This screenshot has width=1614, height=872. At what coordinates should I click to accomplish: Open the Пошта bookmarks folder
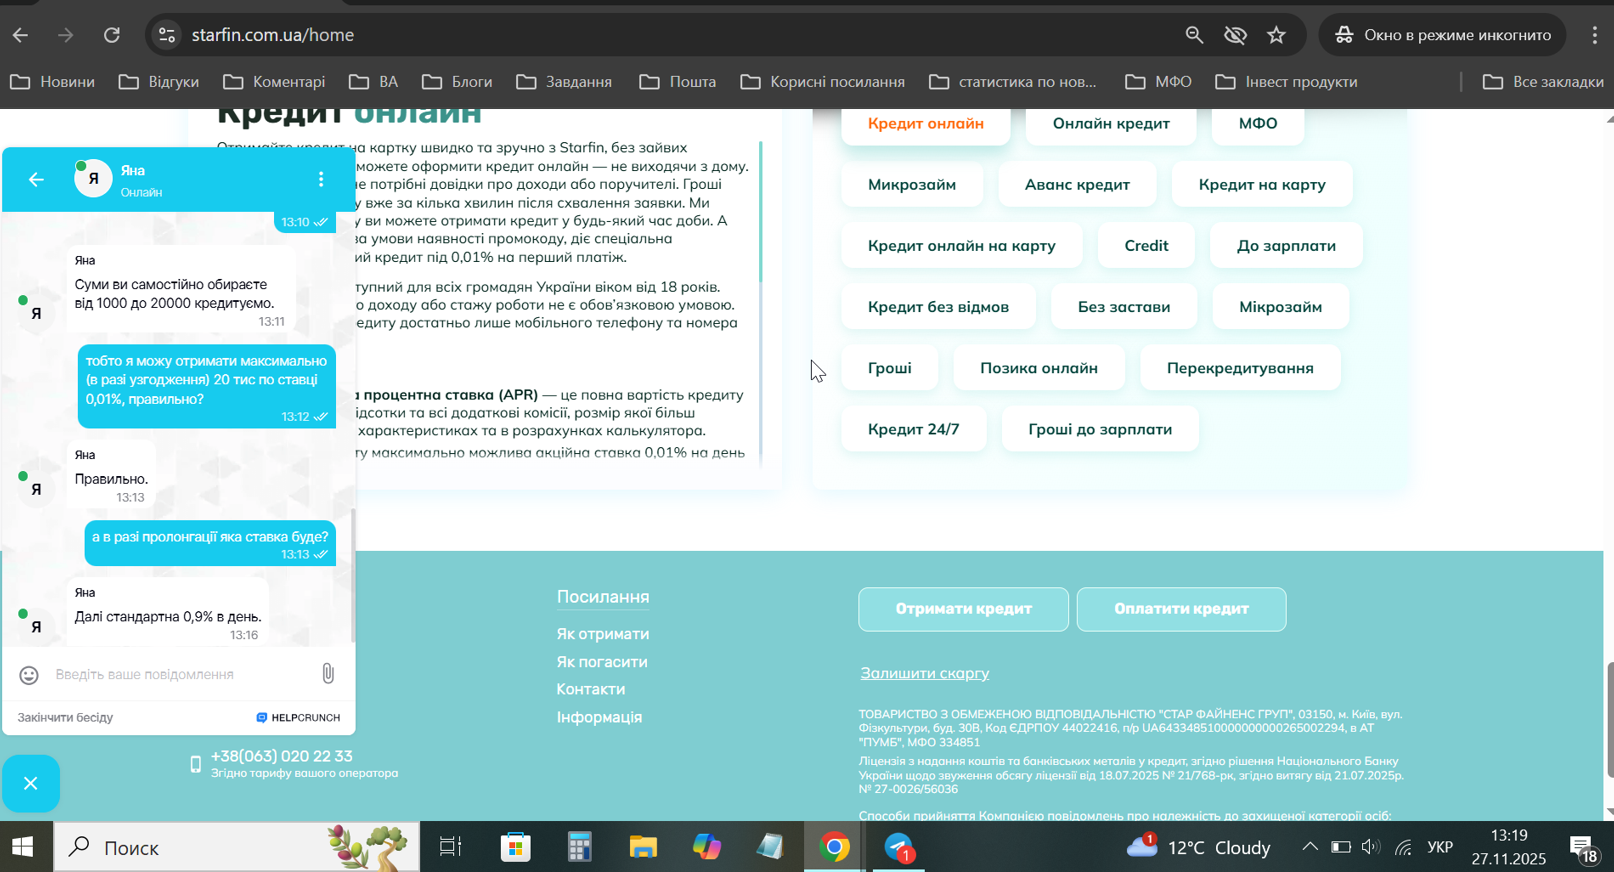pyautogui.click(x=678, y=82)
